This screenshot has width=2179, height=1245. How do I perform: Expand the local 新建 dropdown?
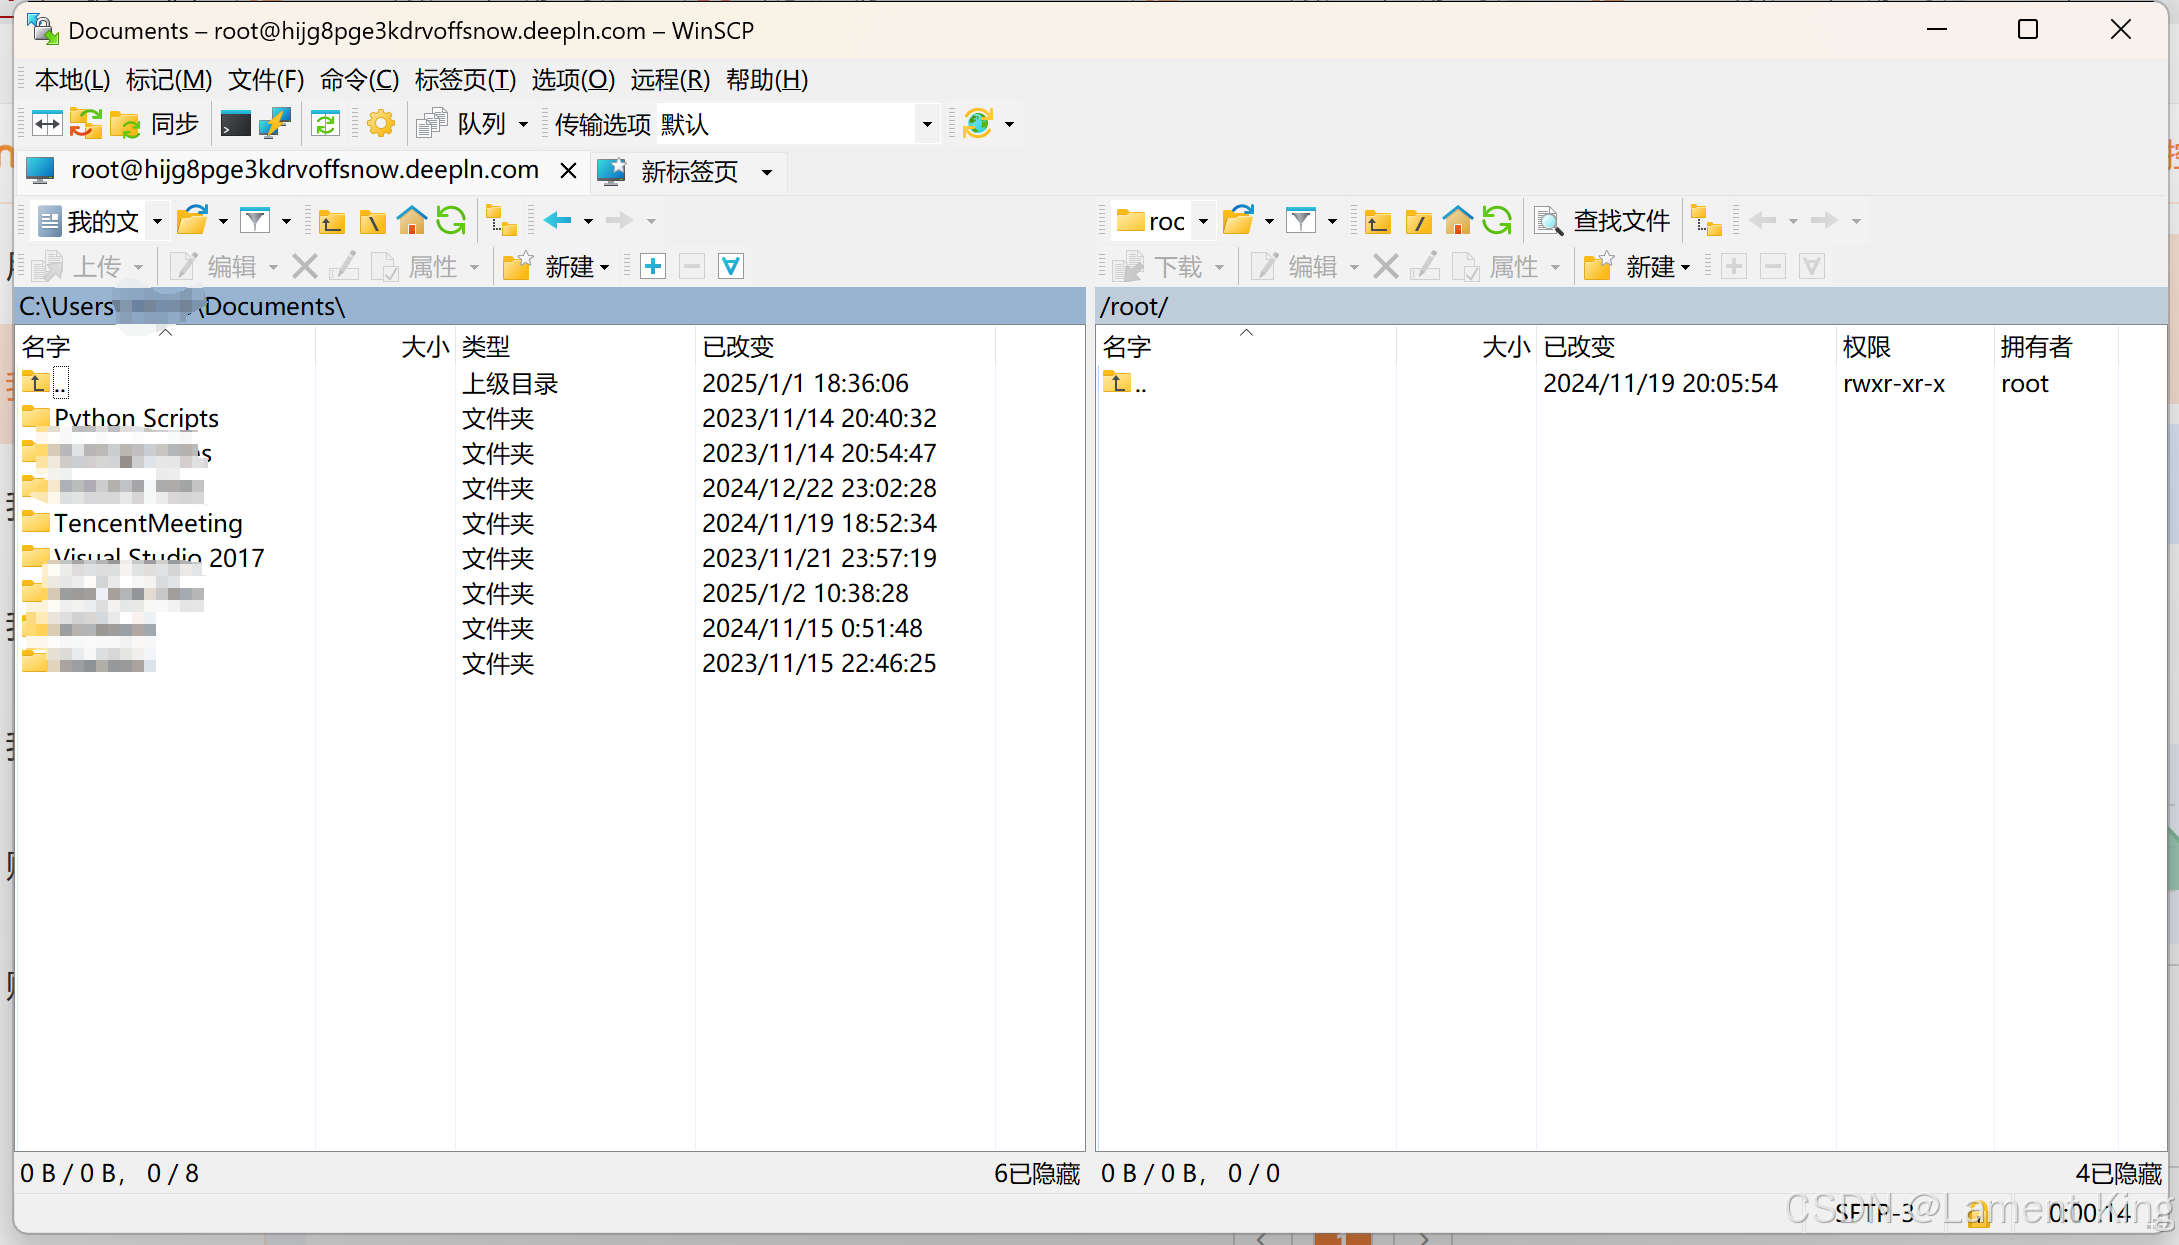604,268
